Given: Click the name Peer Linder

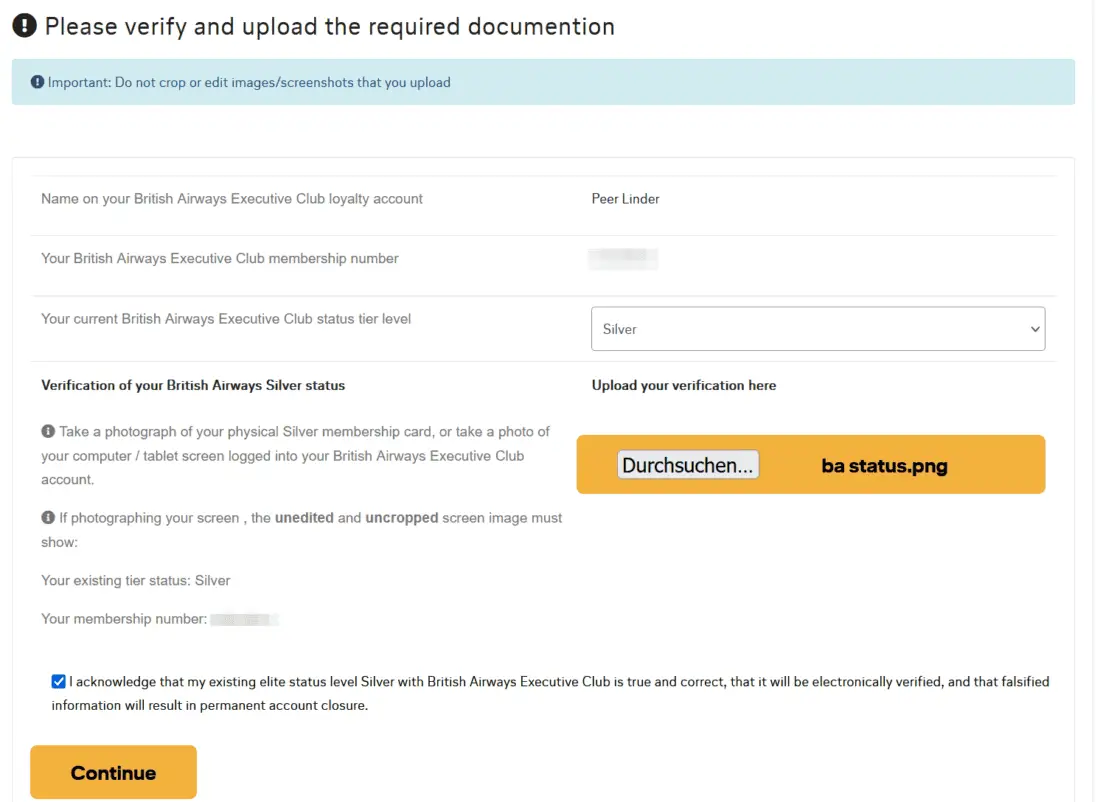Looking at the screenshot, I should [625, 199].
